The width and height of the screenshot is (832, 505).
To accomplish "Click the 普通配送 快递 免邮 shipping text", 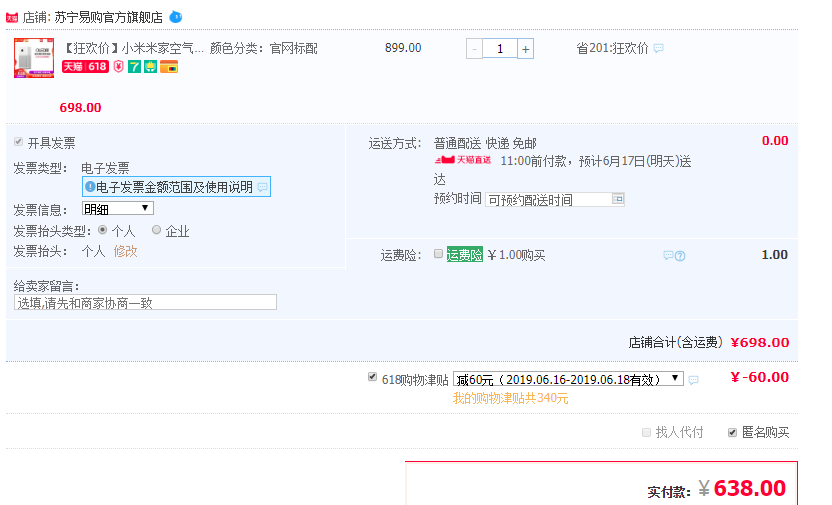I will [485, 143].
